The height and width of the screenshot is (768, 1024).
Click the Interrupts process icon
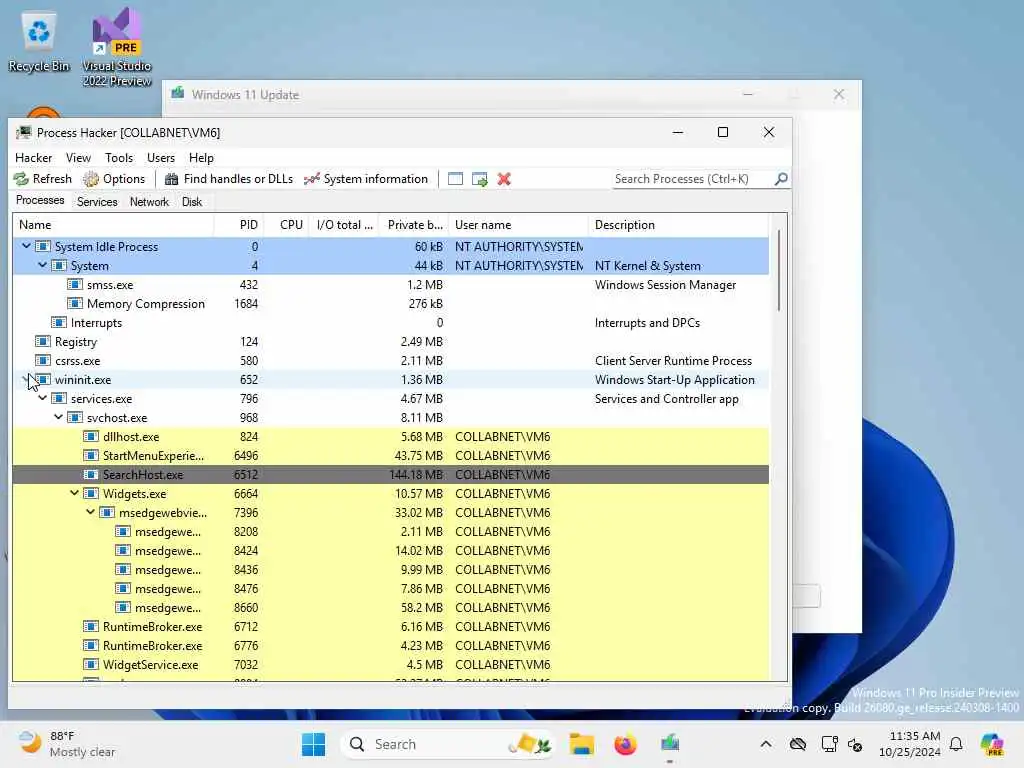(x=59, y=323)
